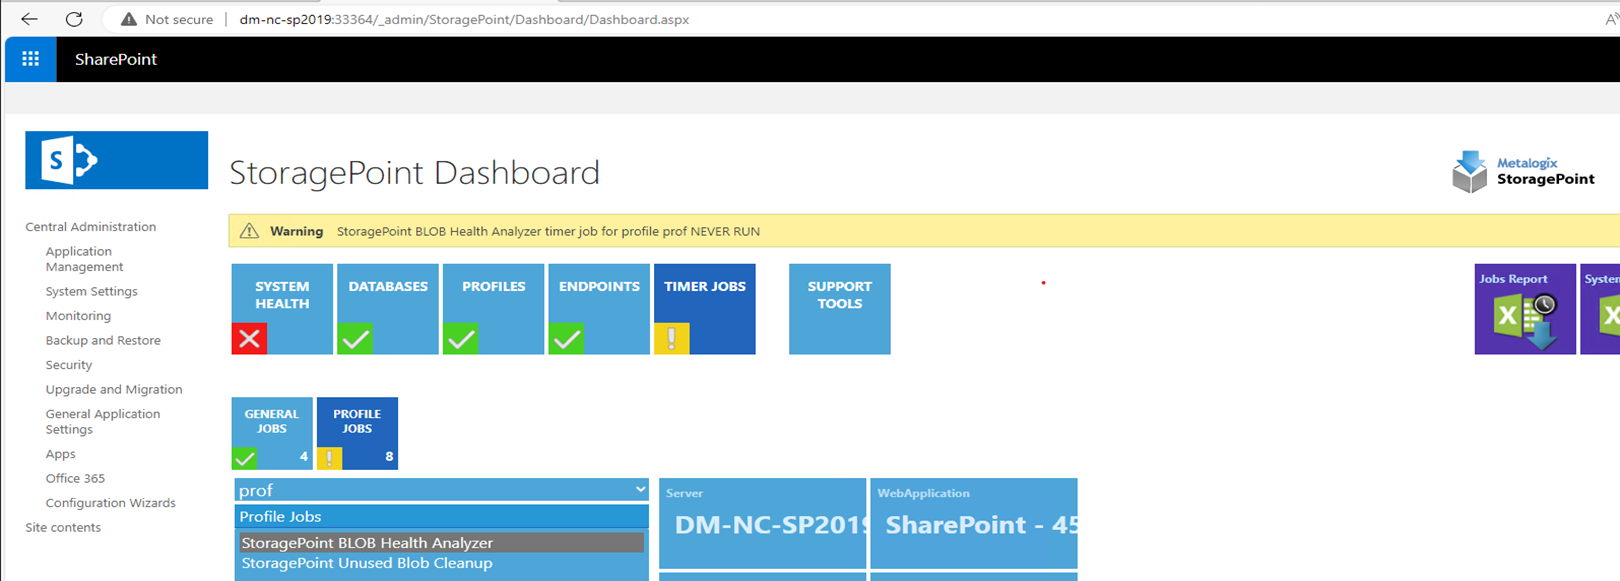Open Configuration Wizards link
The image size is (1620, 581).
[x=110, y=503]
